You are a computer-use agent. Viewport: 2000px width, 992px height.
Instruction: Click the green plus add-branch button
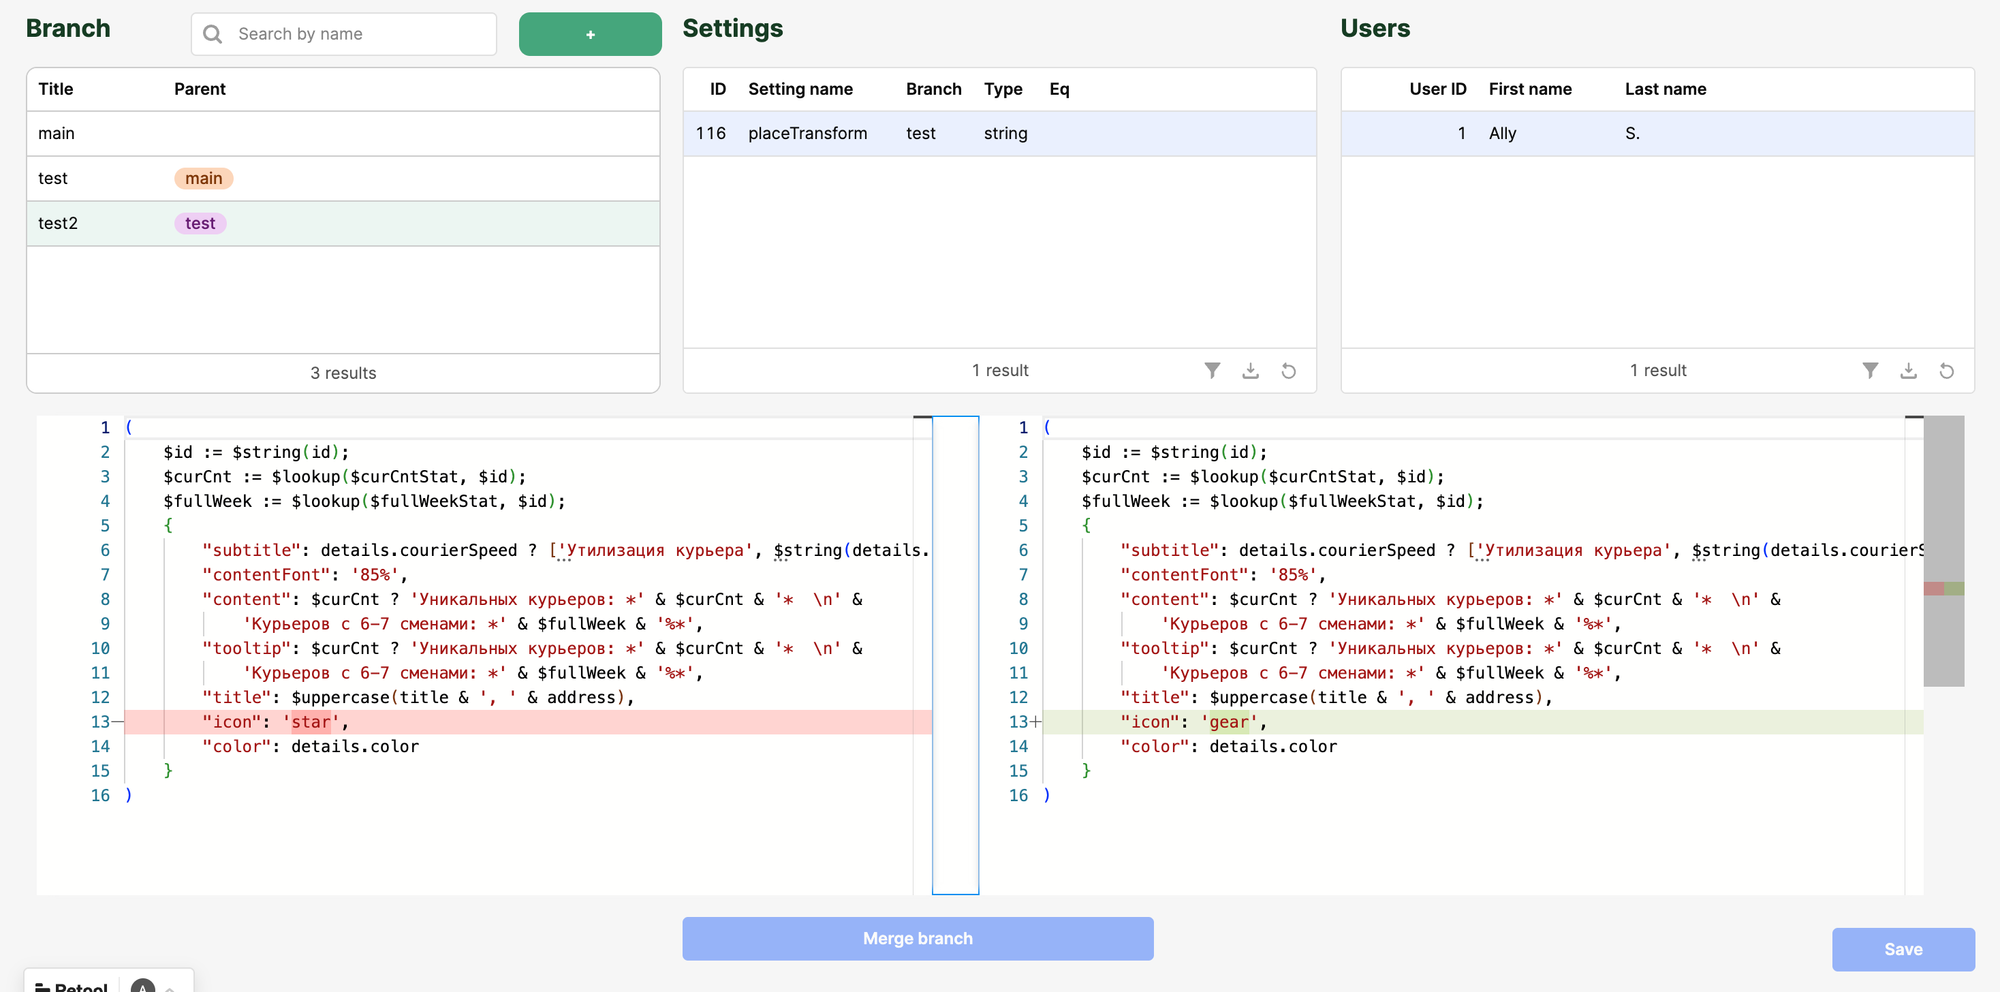point(590,34)
